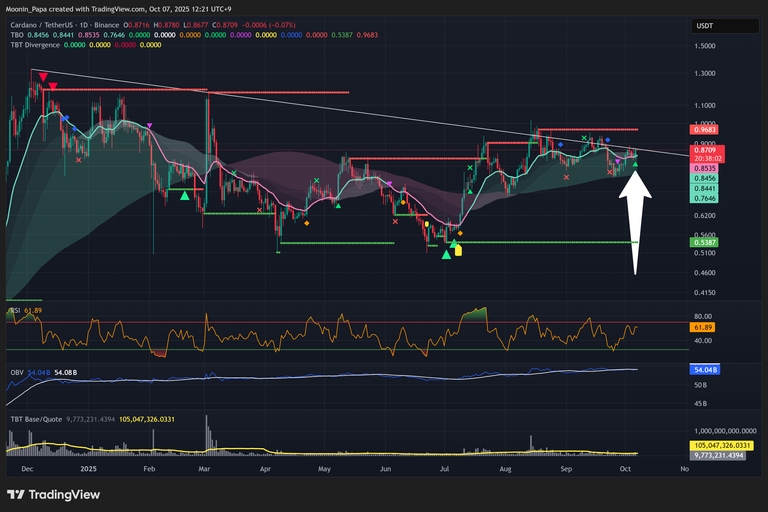Click the TradingView logo at bottom left
768x512 pixels.
(x=47, y=495)
